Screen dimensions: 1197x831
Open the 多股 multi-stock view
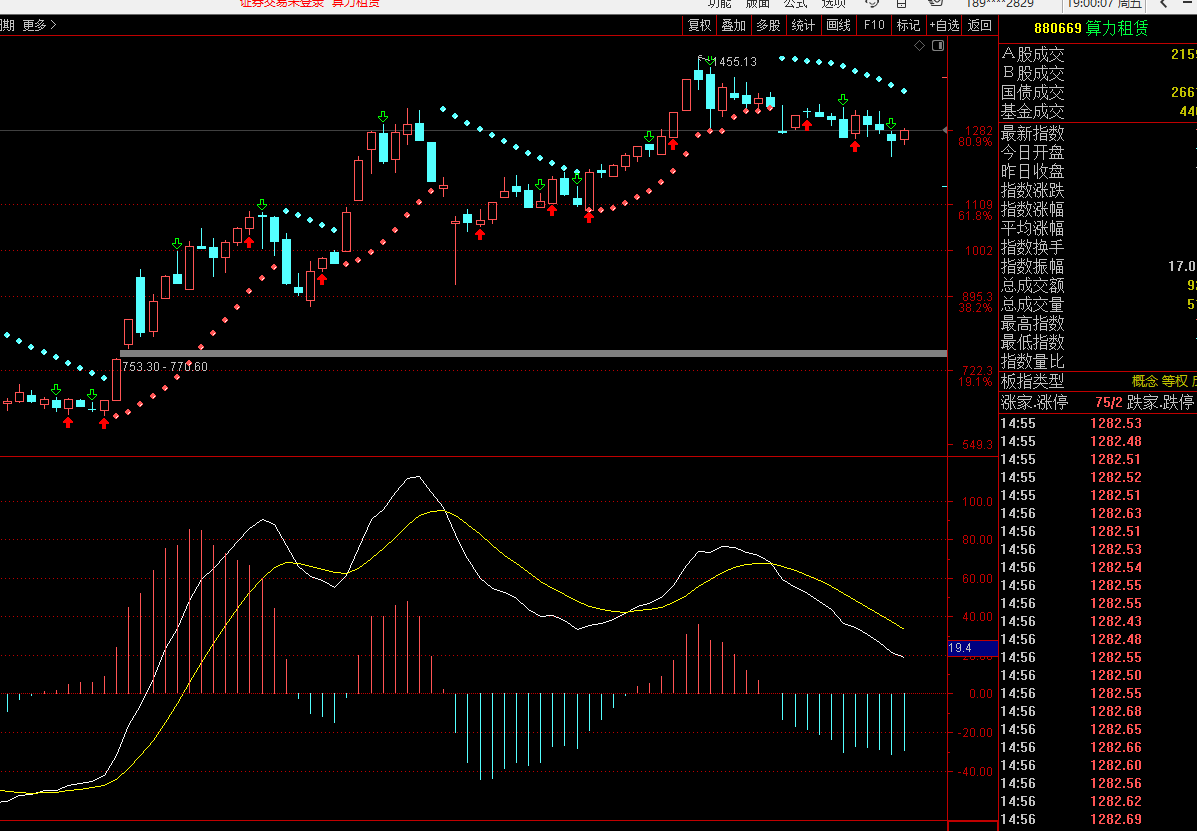pos(768,25)
